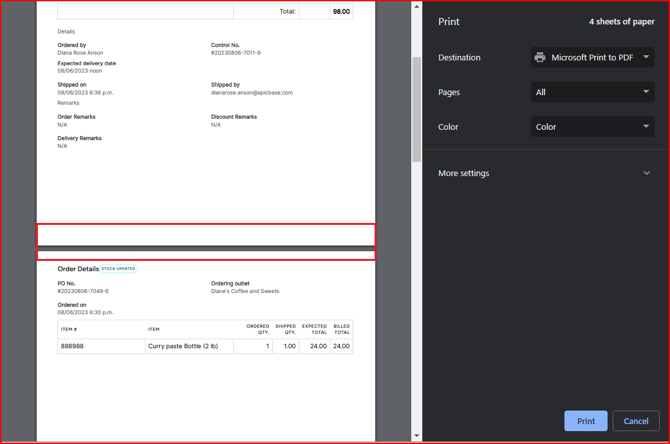Click the Shipped on date 08/06/2023 6:36 p.m.
This screenshot has width=670, height=444.
(x=85, y=92)
